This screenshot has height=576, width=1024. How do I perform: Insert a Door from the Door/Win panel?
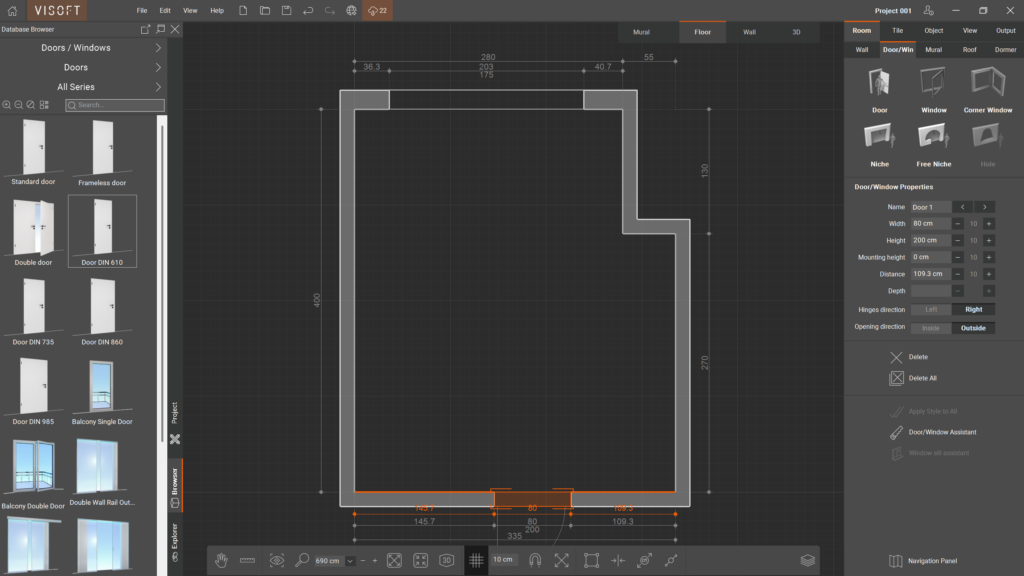pyautogui.click(x=880, y=90)
